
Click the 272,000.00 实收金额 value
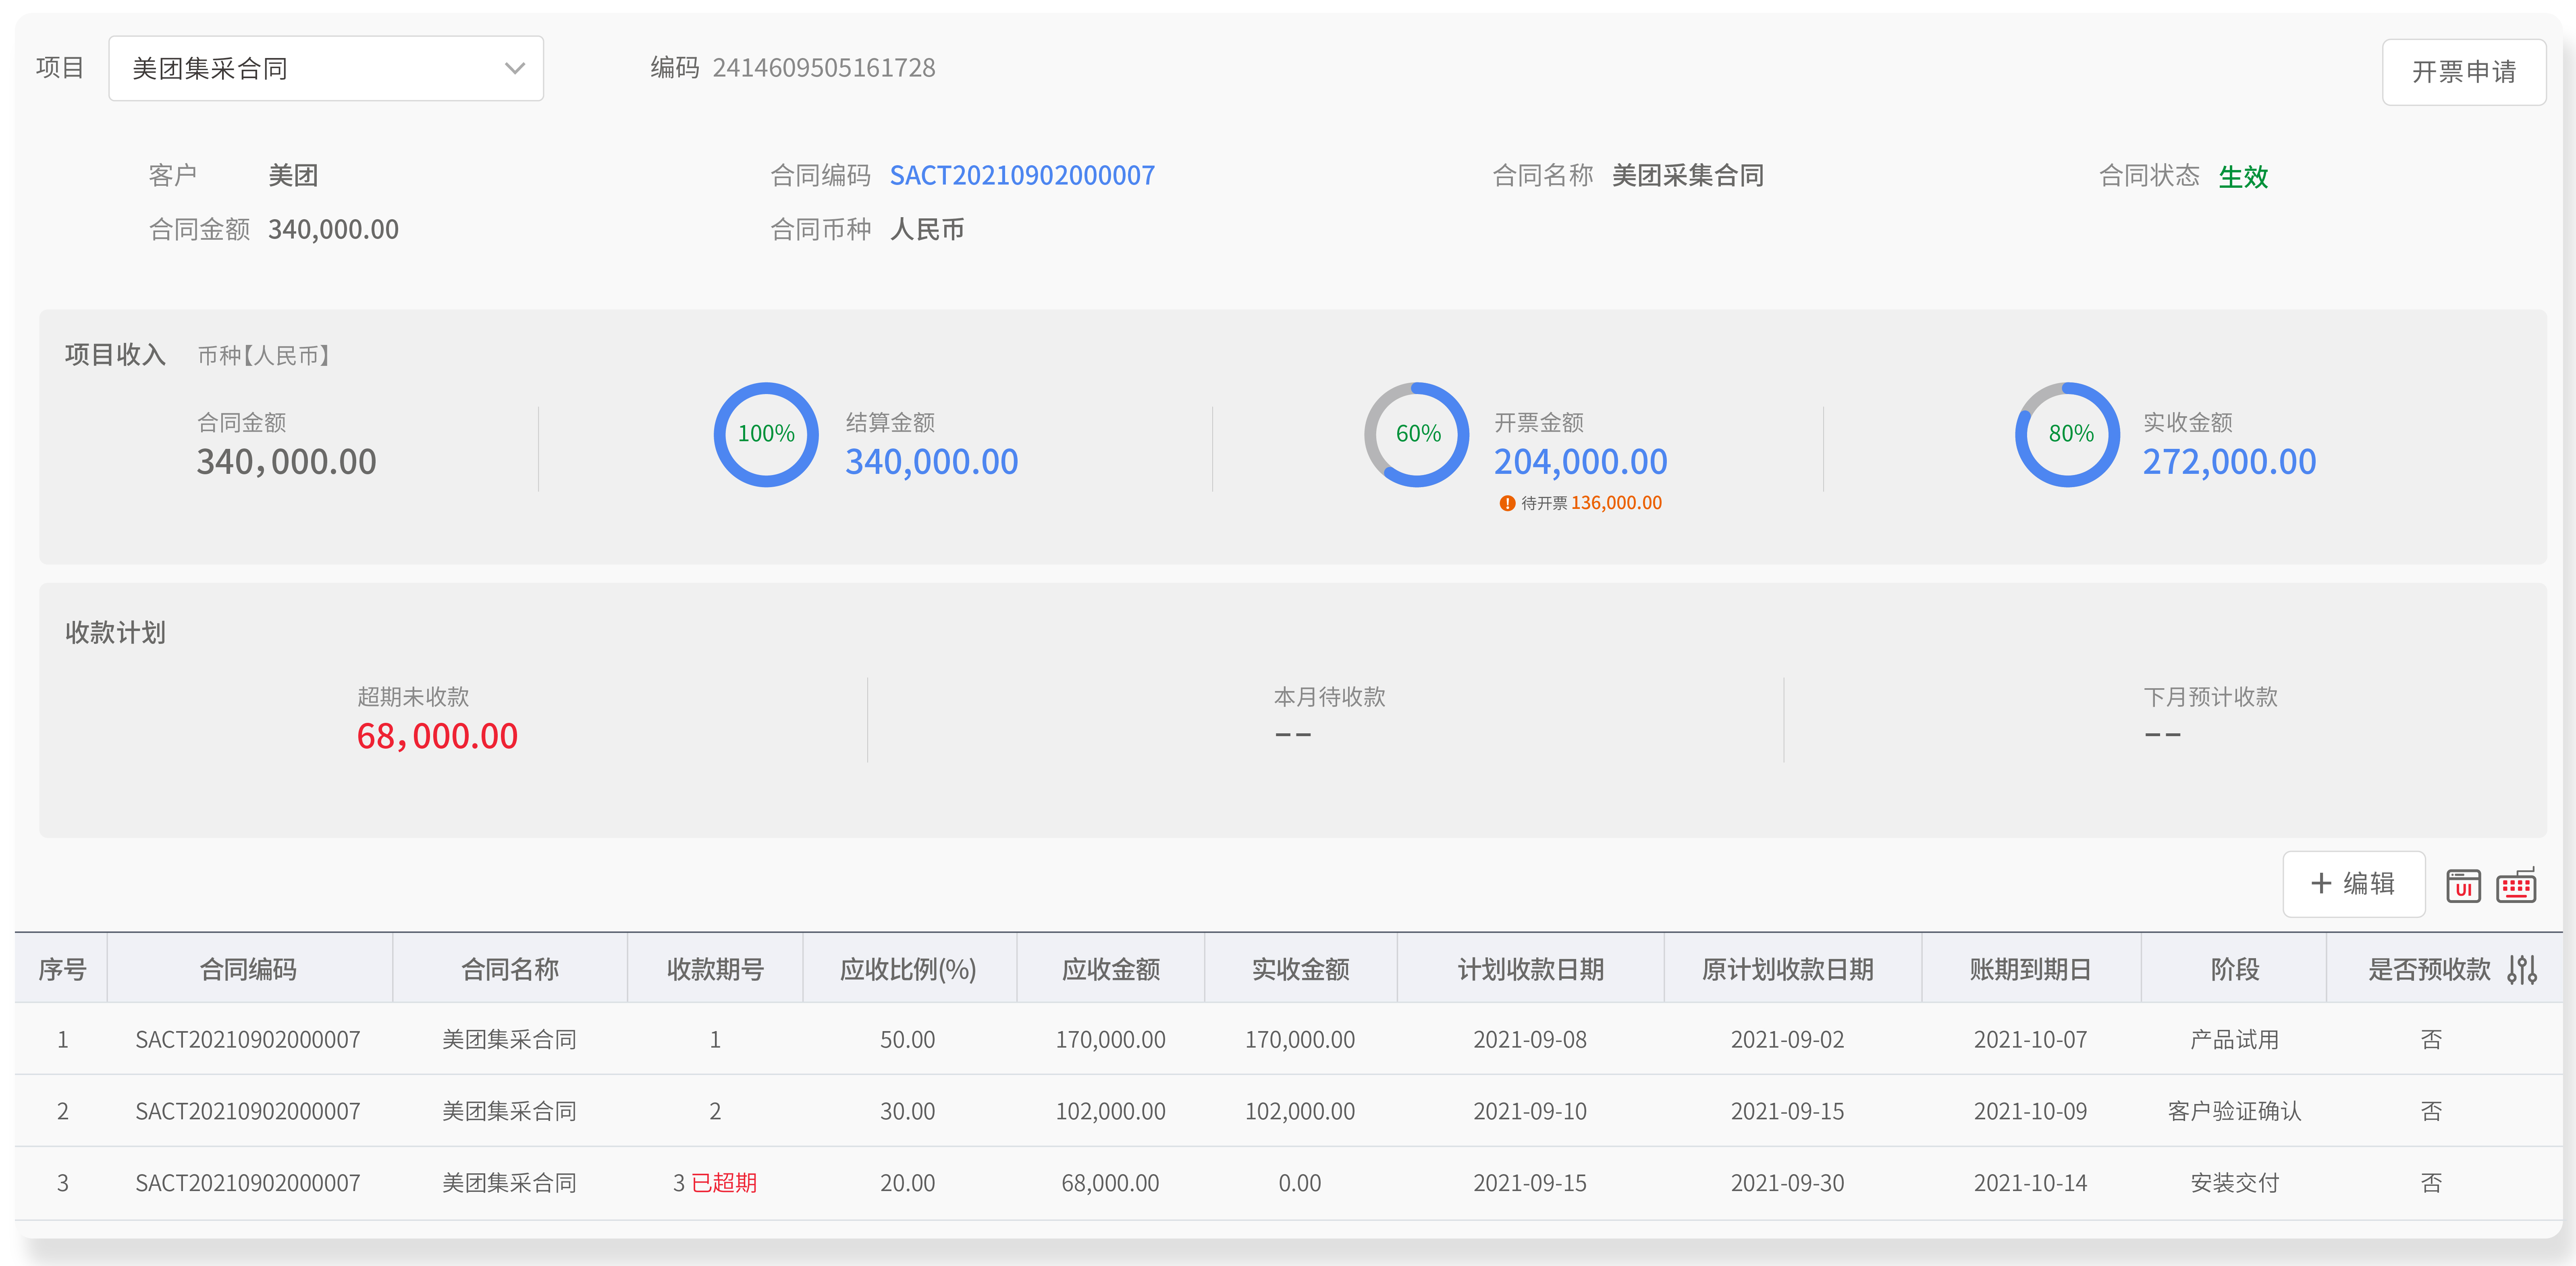[x=2229, y=462]
